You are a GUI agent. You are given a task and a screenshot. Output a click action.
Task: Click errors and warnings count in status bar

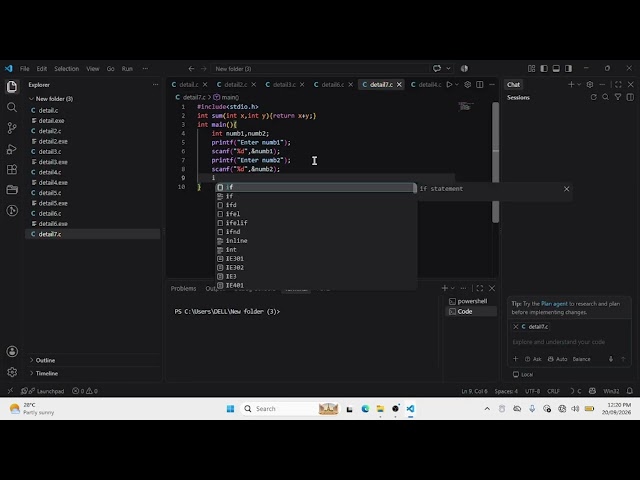coord(85,391)
